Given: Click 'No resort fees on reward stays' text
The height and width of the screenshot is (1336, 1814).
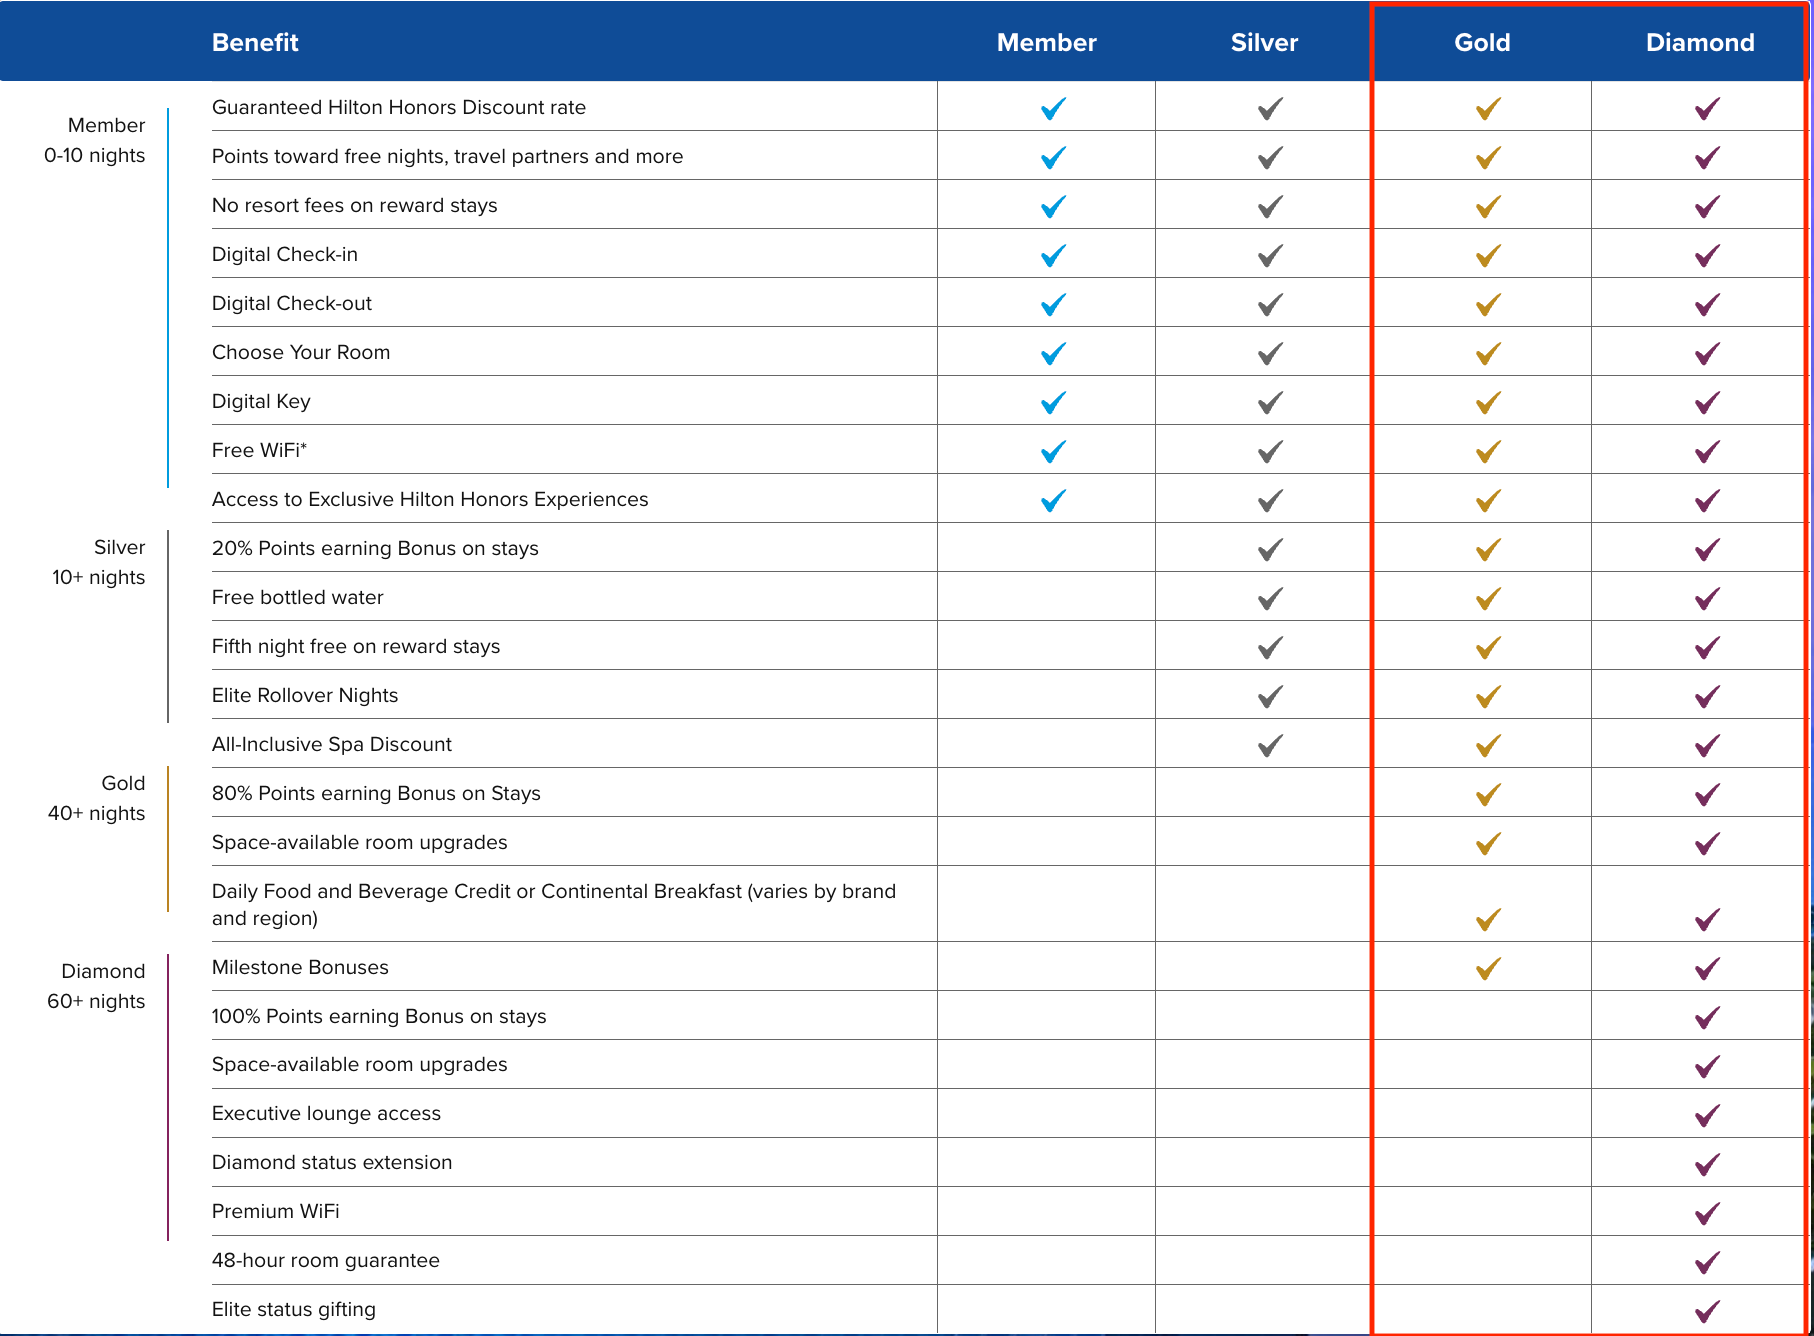Looking at the screenshot, I should click(355, 205).
